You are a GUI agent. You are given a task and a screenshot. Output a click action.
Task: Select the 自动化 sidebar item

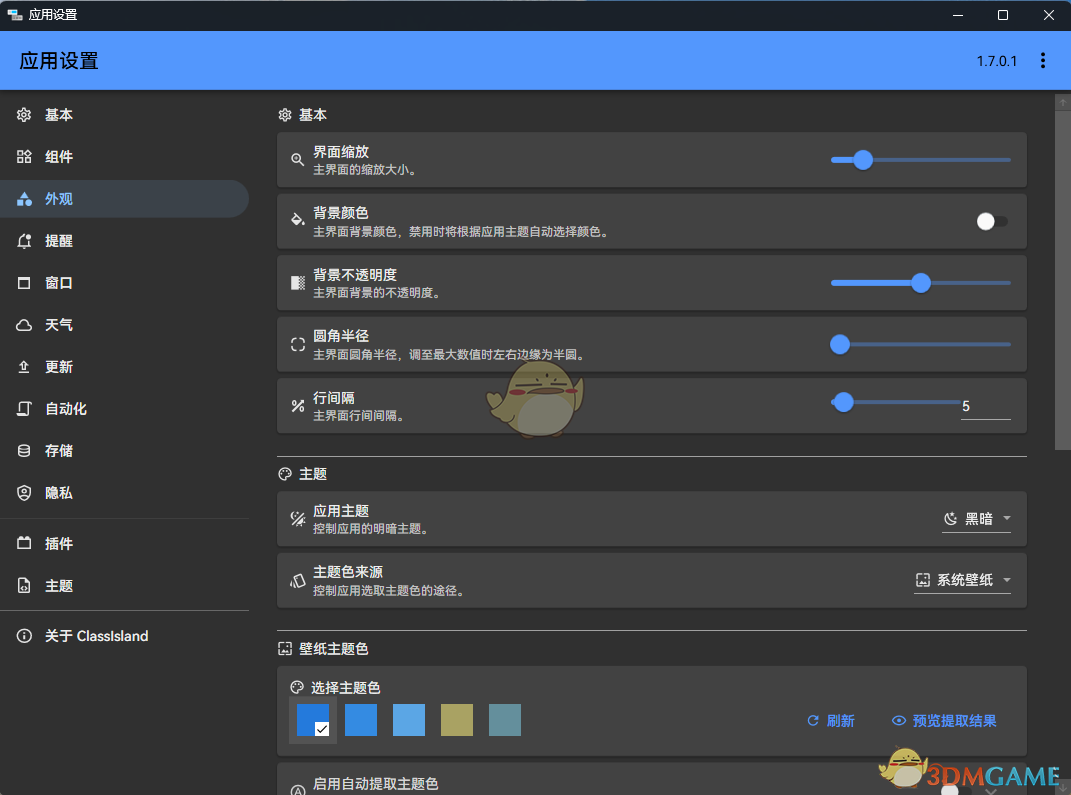[x=60, y=408]
